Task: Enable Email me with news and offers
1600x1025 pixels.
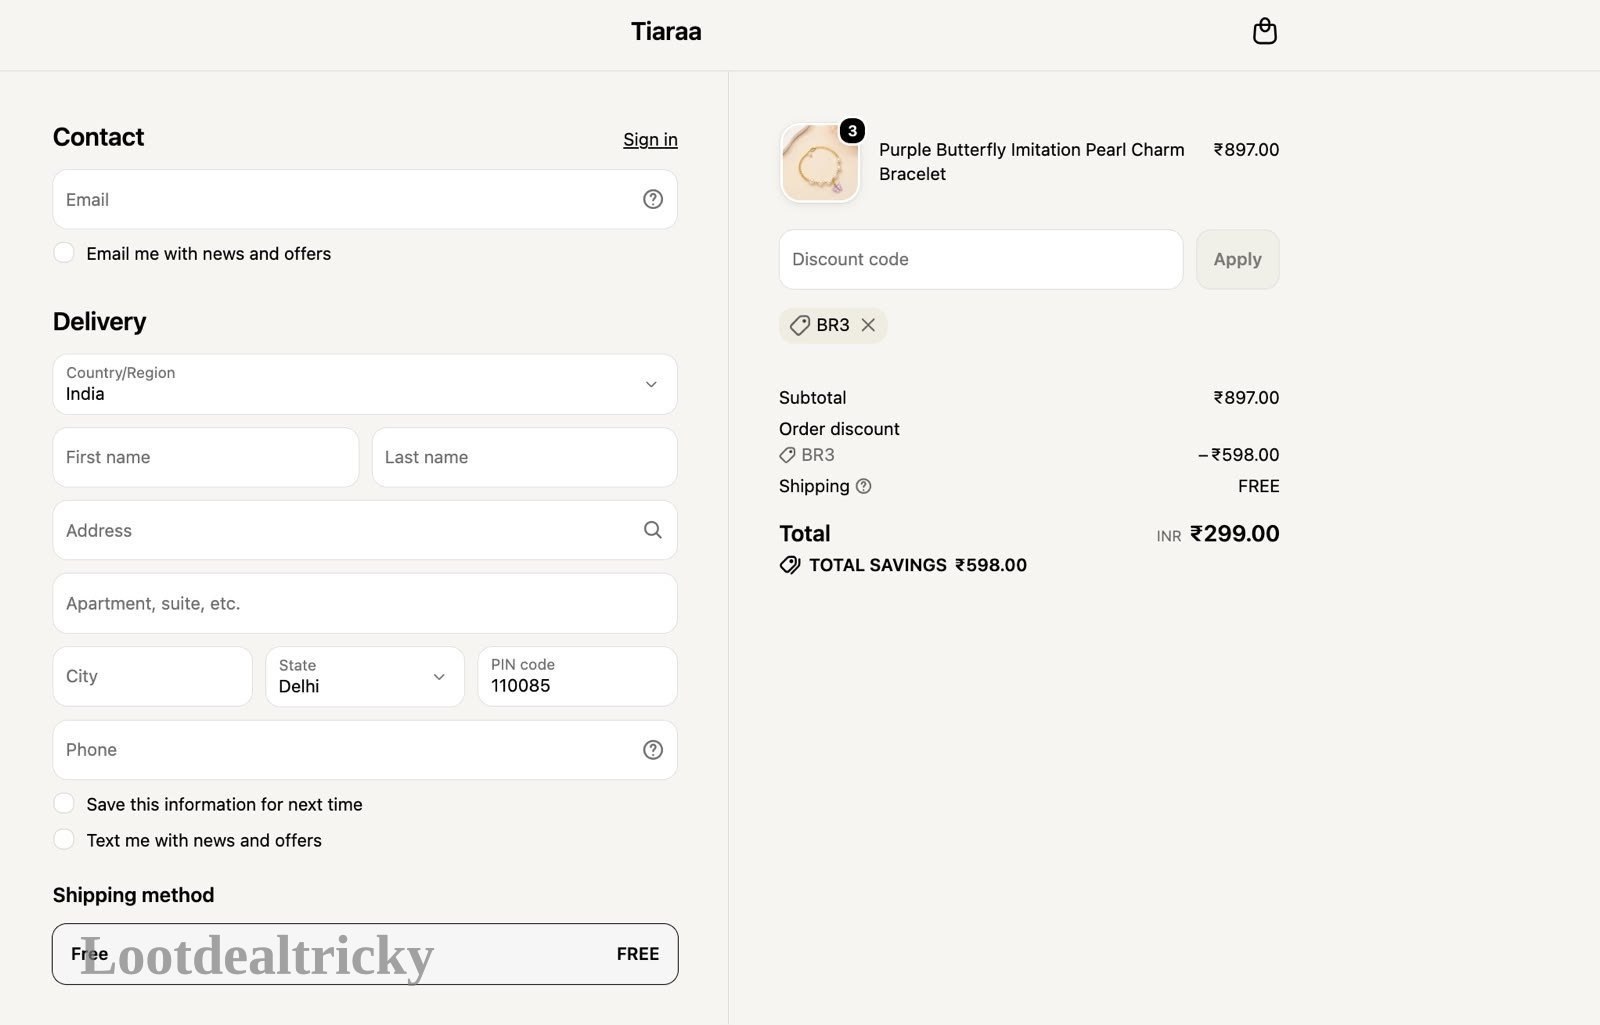Action: click(x=64, y=253)
